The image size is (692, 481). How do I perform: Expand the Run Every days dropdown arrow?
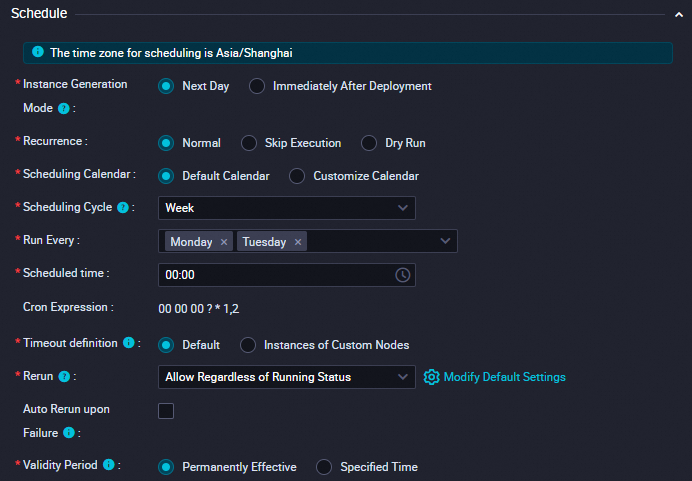coord(445,241)
